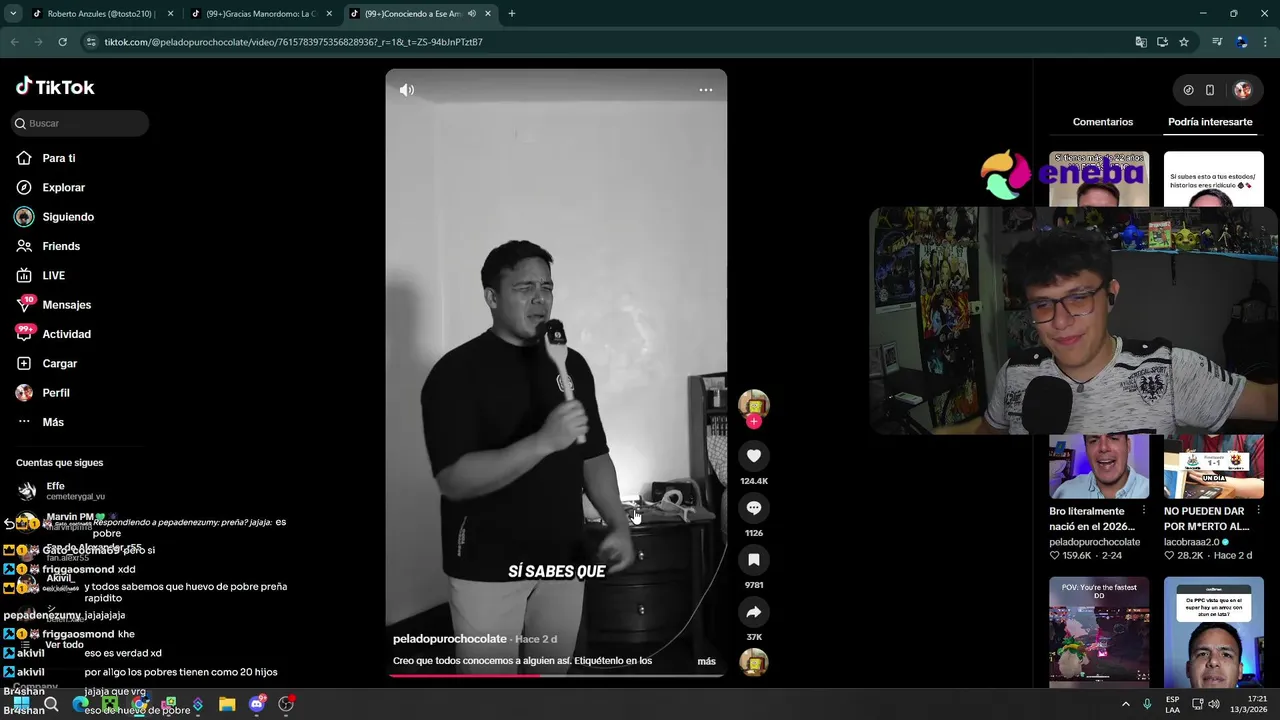Open OBS Studio from the taskbar

[286, 704]
